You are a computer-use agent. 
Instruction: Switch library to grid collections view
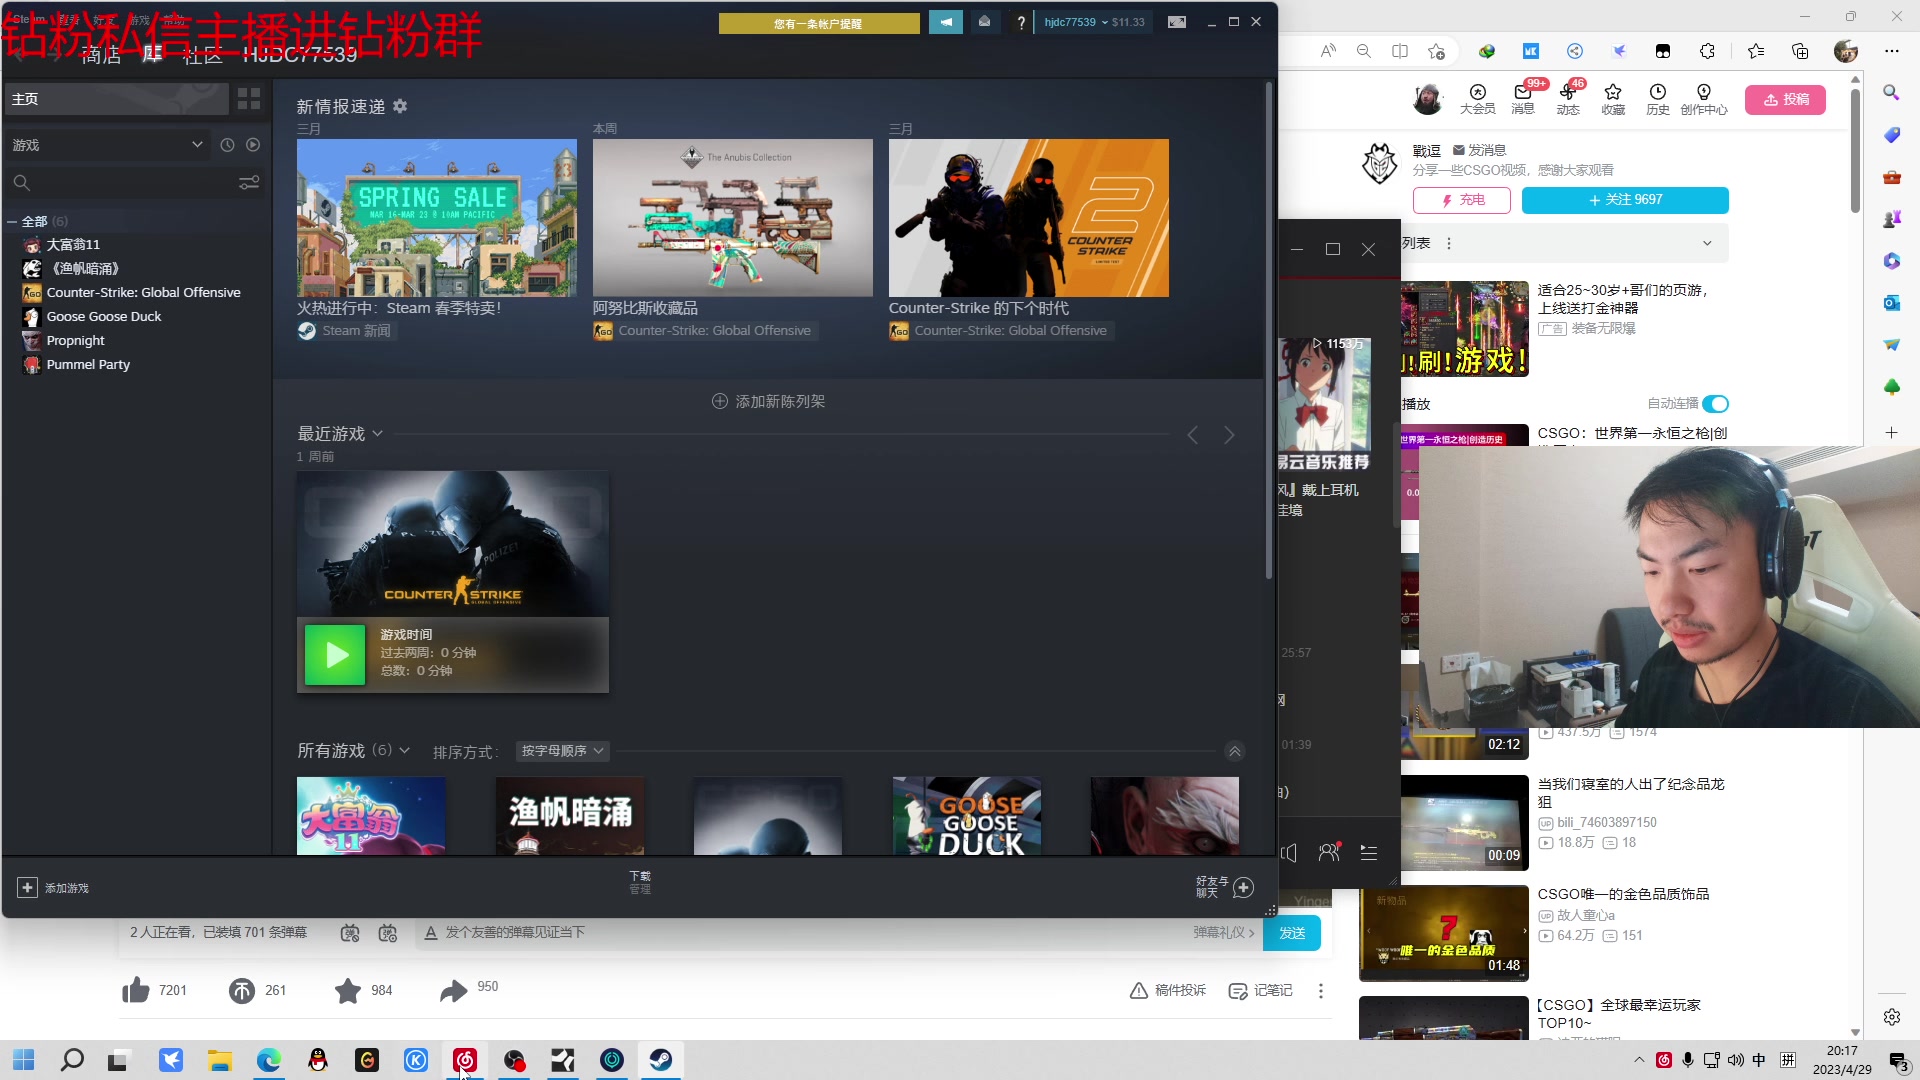click(x=249, y=99)
